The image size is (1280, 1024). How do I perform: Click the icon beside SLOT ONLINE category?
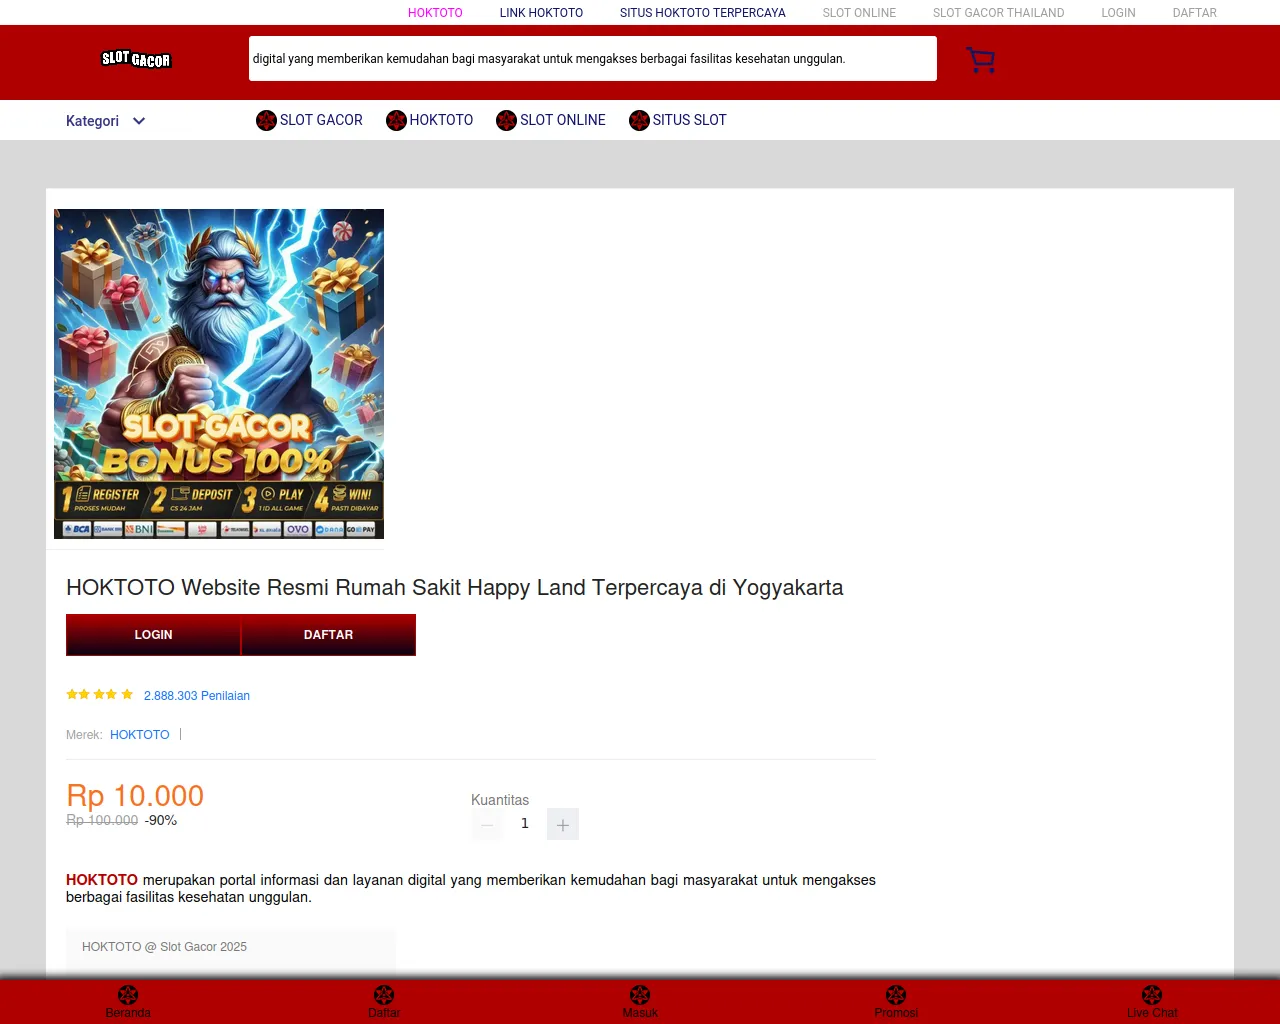[506, 121]
